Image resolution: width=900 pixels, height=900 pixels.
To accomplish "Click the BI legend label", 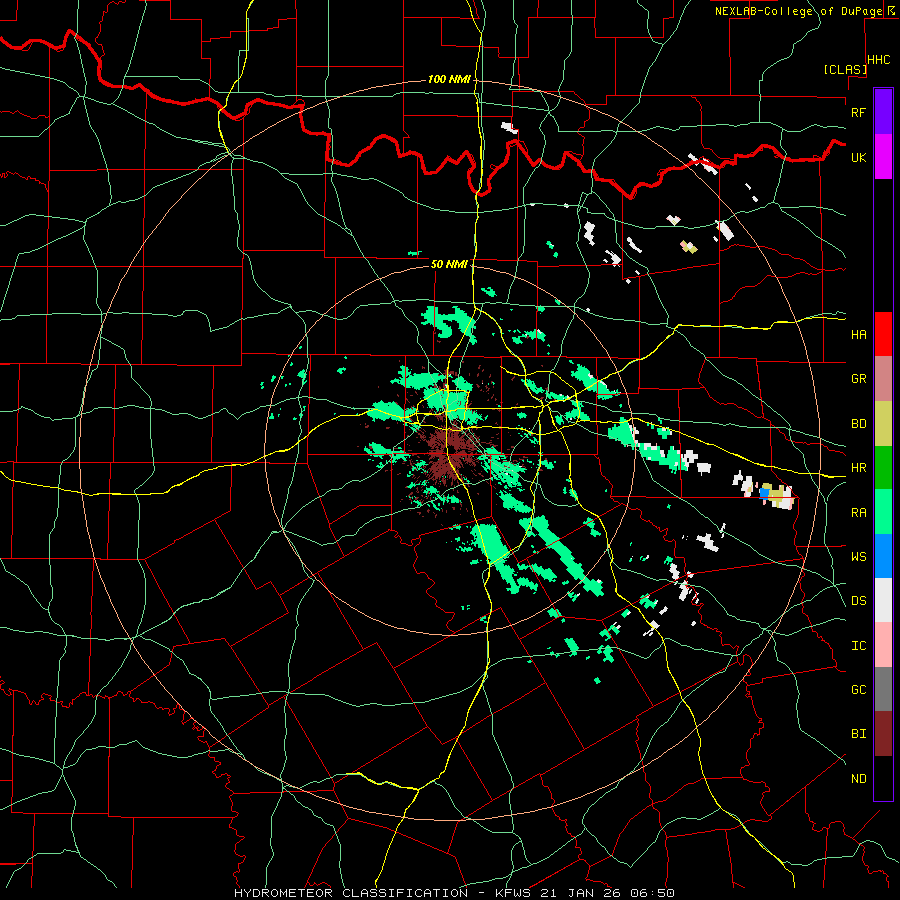I will [858, 734].
